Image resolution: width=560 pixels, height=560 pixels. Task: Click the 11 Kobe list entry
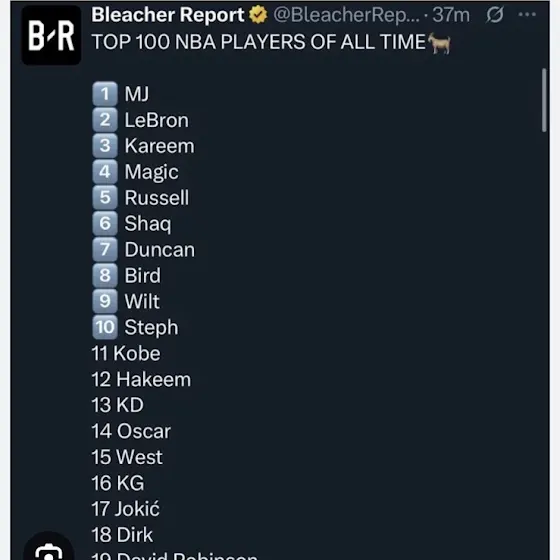click(126, 353)
